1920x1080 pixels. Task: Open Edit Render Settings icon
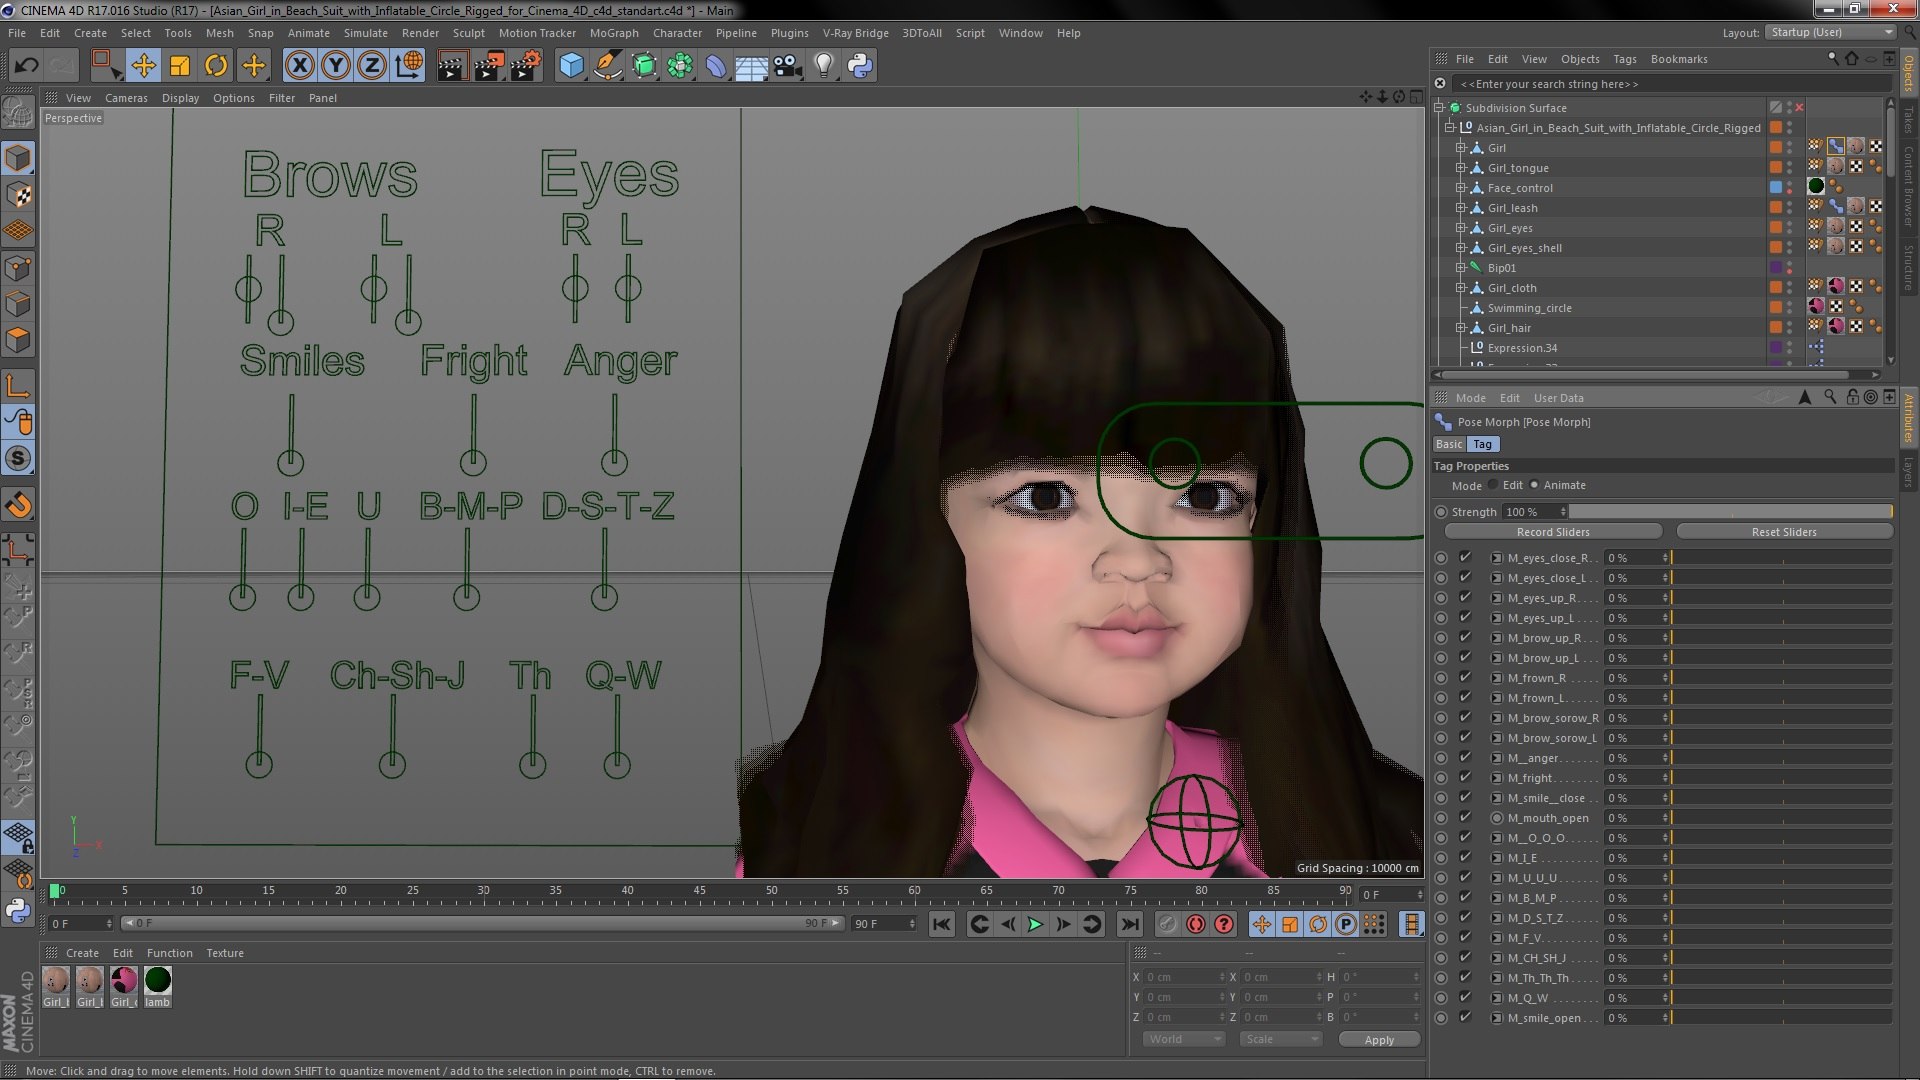pos(526,66)
